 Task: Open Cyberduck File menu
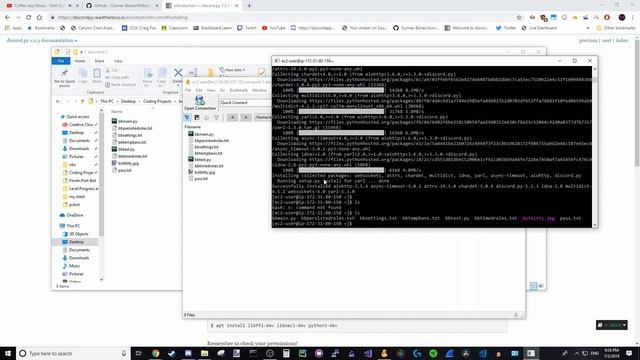pos(188,90)
